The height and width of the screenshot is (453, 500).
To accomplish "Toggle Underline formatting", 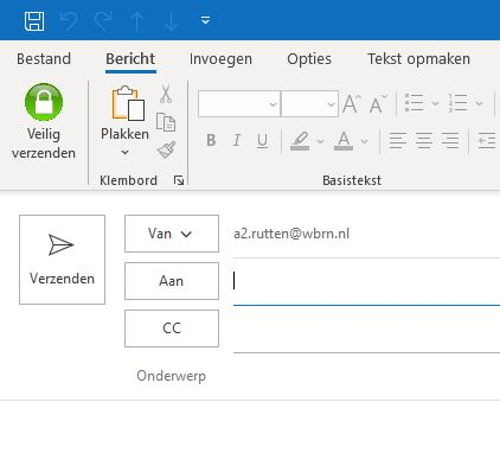I will pyautogui.click(x=262, y=140).
